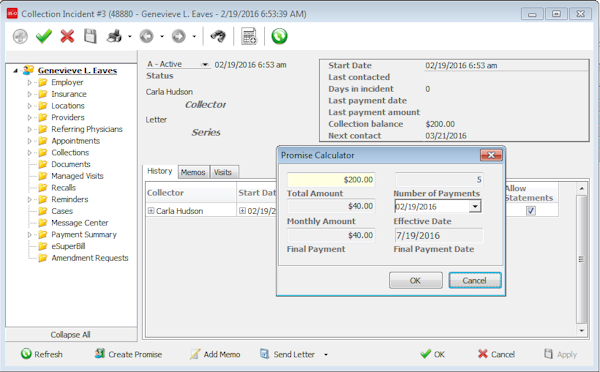Select the Collections tree item
The width and height of the screenshot is (600, 372).
pos(70,153)
